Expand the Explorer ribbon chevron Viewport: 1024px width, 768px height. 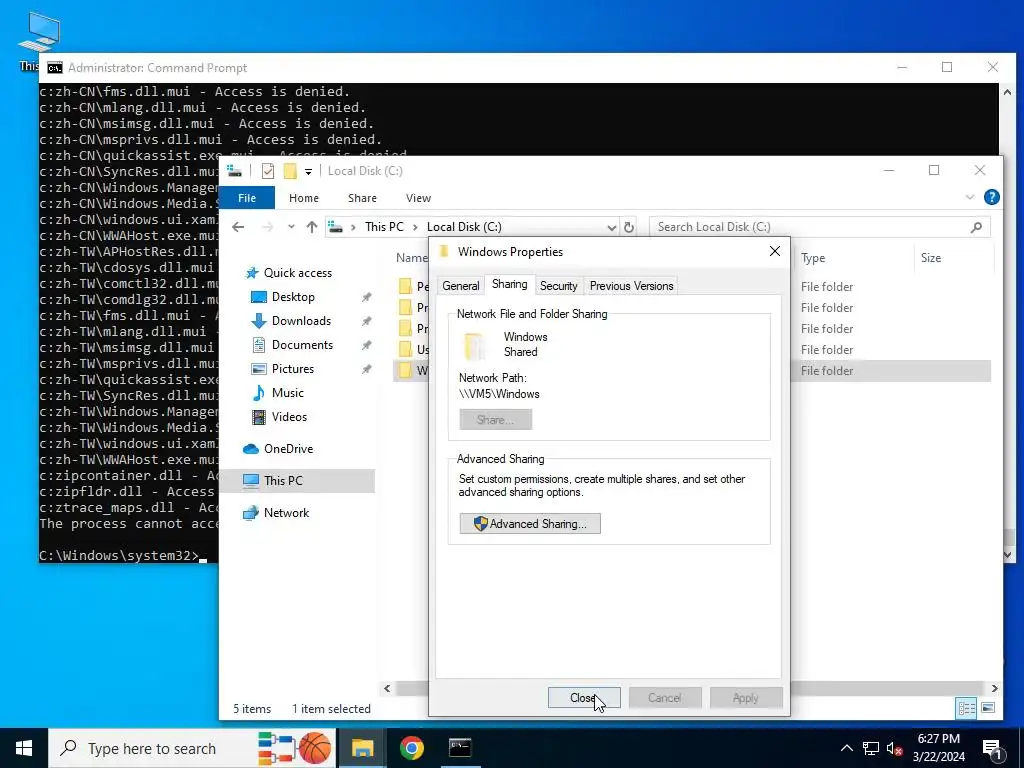point(969,197)
